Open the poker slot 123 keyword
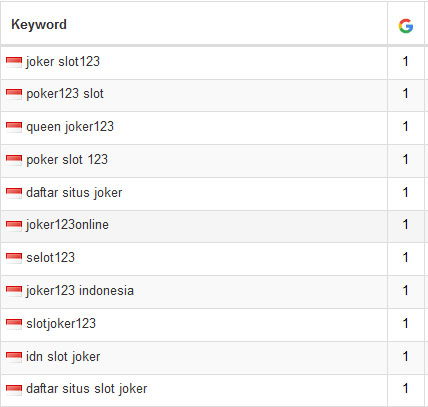Screen dimensions: 428x407 coord(67,160)
